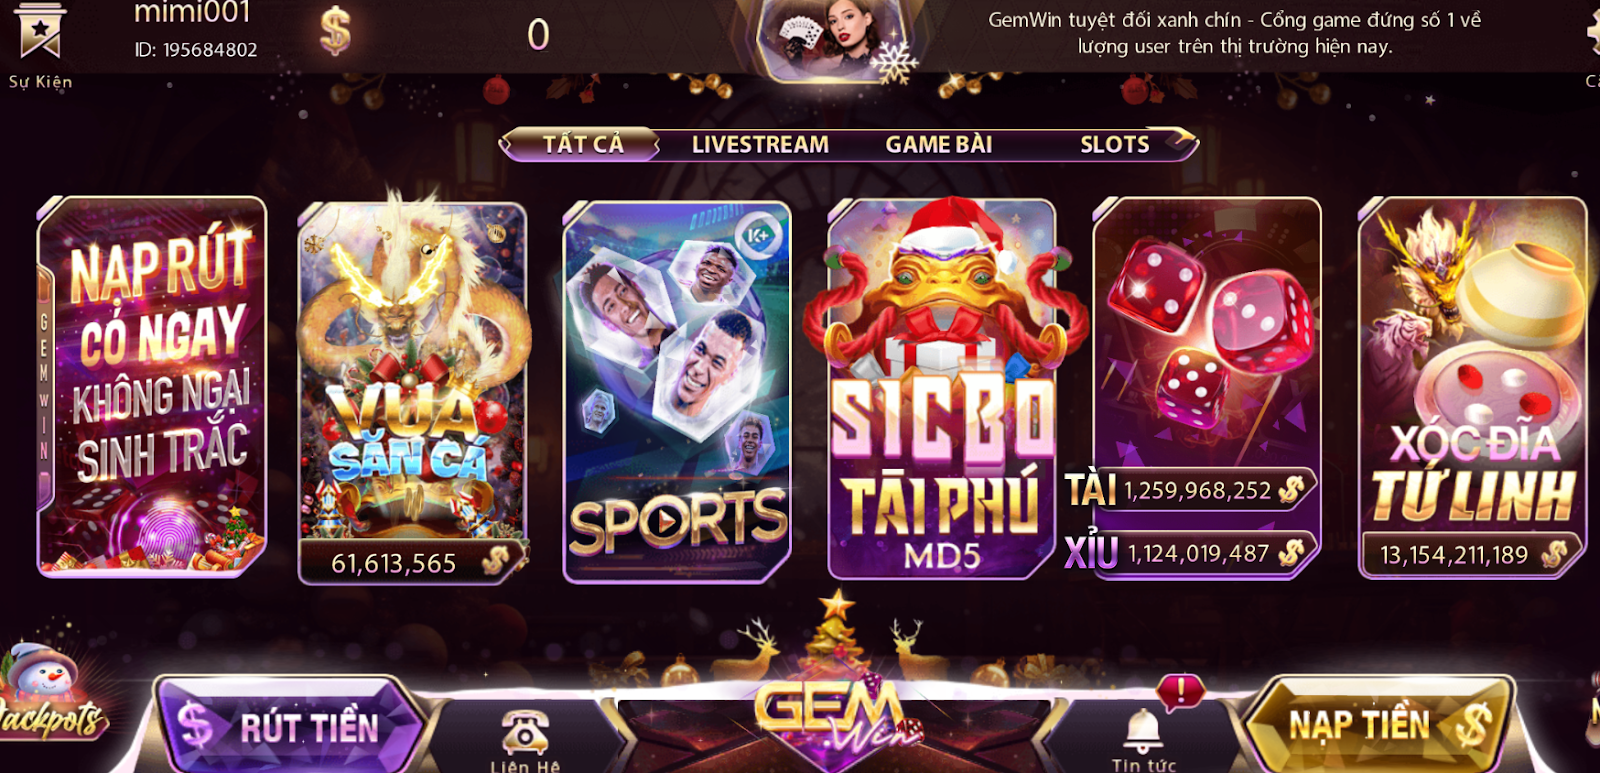Click the gold dollar balance icon

click(x=336, y=32)
